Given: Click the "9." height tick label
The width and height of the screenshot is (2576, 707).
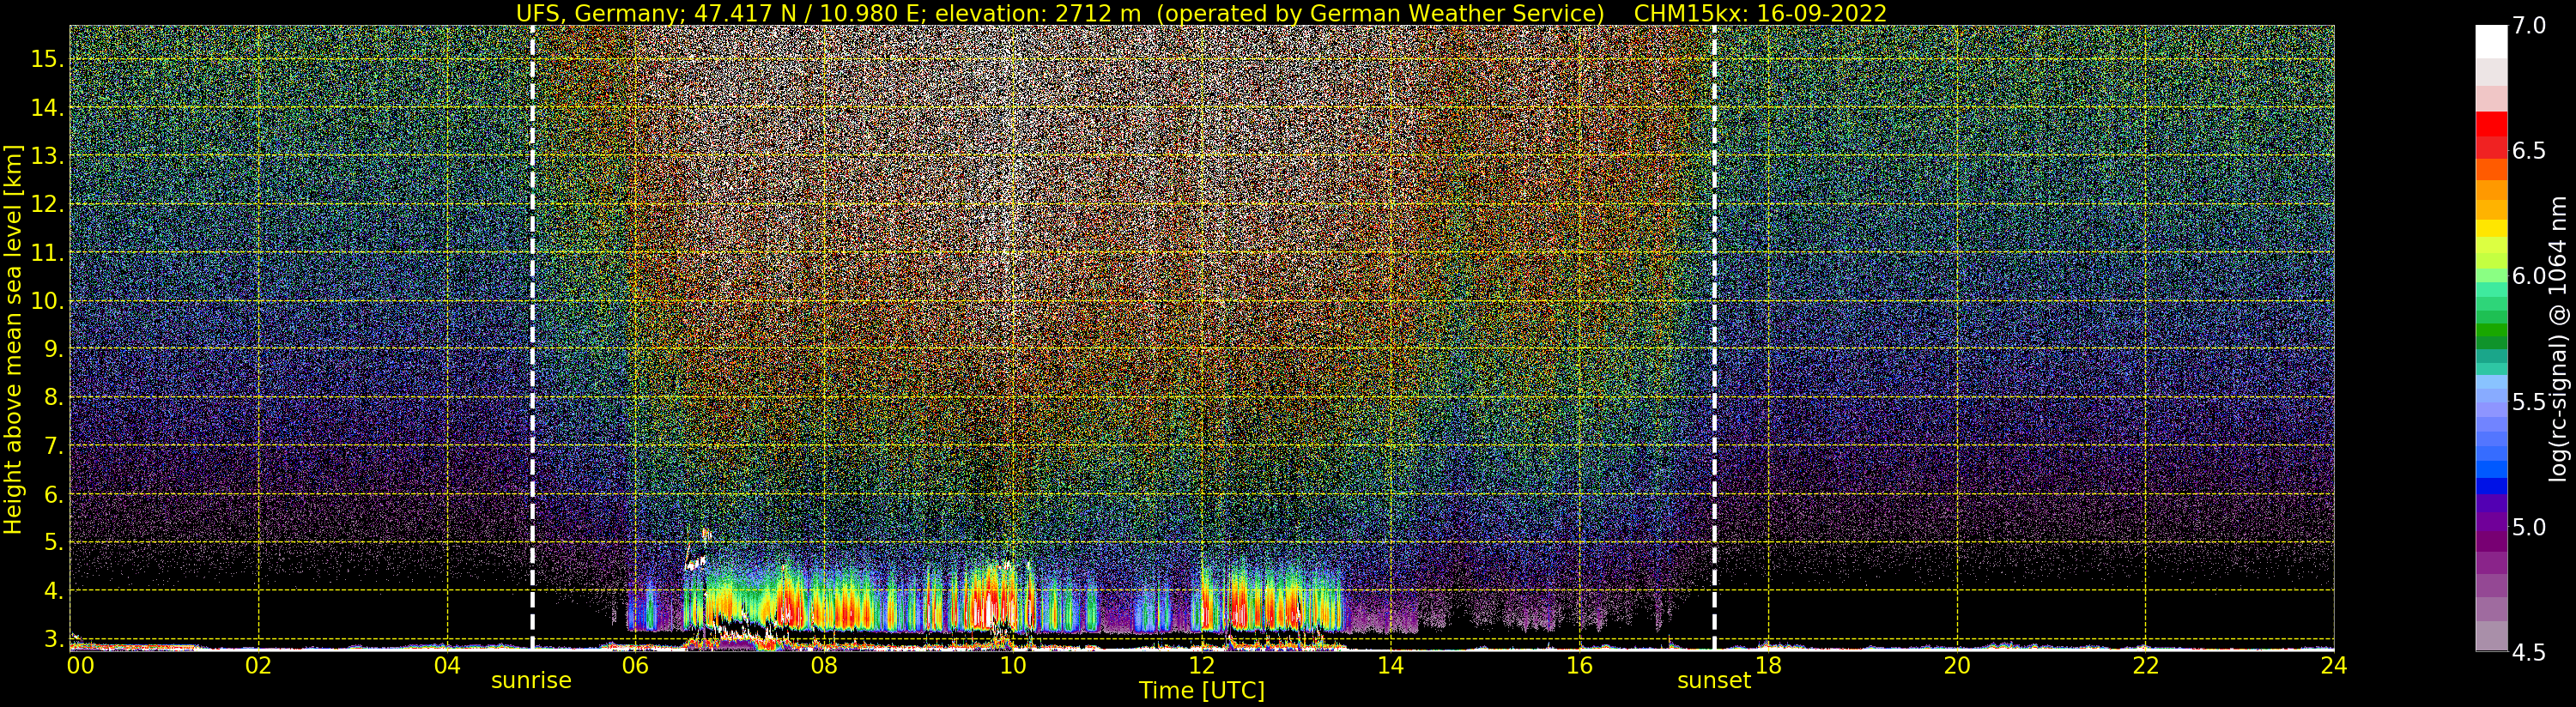Looking at the screenshot, I should click(x=54, y=349).
